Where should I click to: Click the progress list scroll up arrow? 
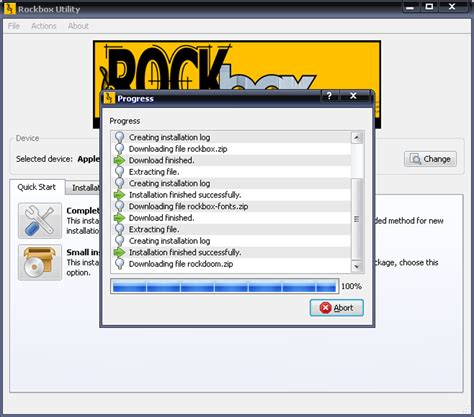click(x=357, y=138)
